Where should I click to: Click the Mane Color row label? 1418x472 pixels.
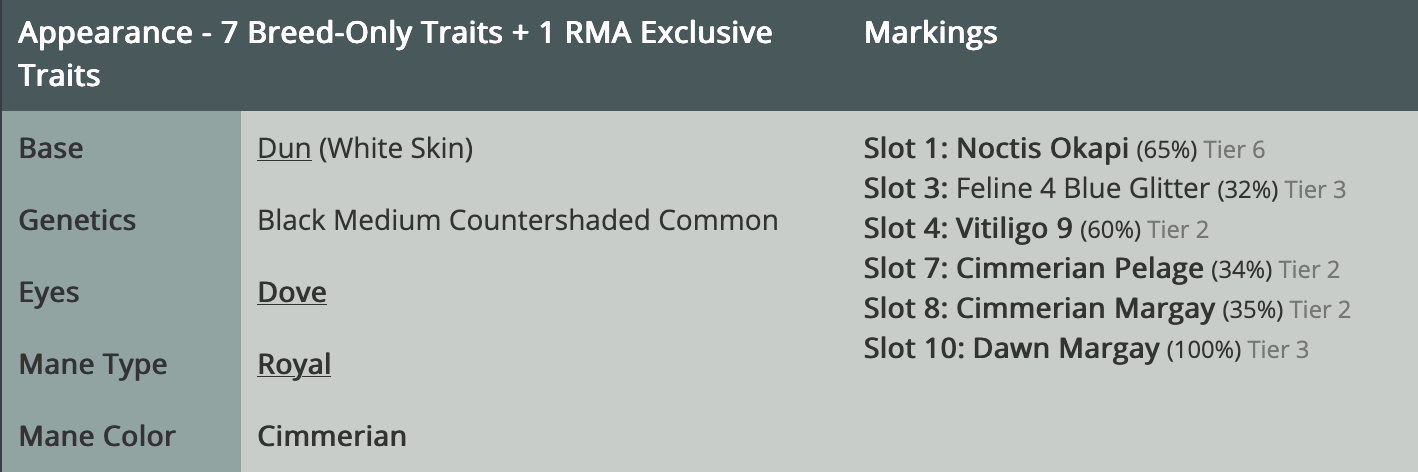(x=97, y=436)
